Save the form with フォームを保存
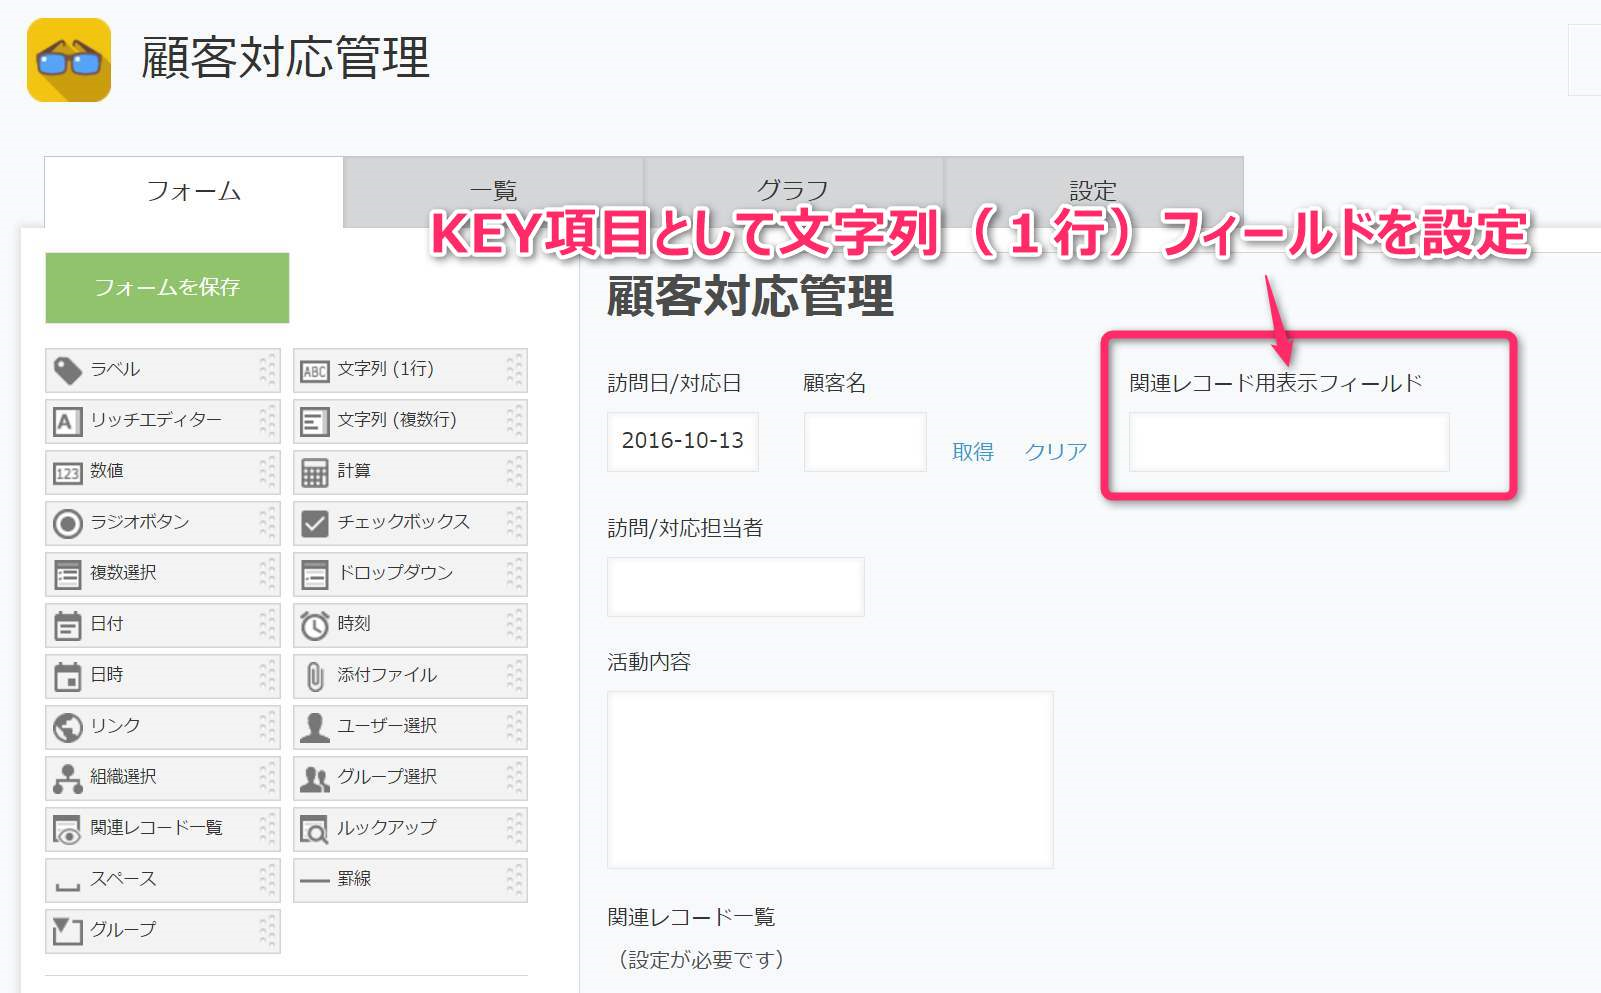Image resolution: width=1601 pixels, height=993 pixels. click(x=167, y=288)
